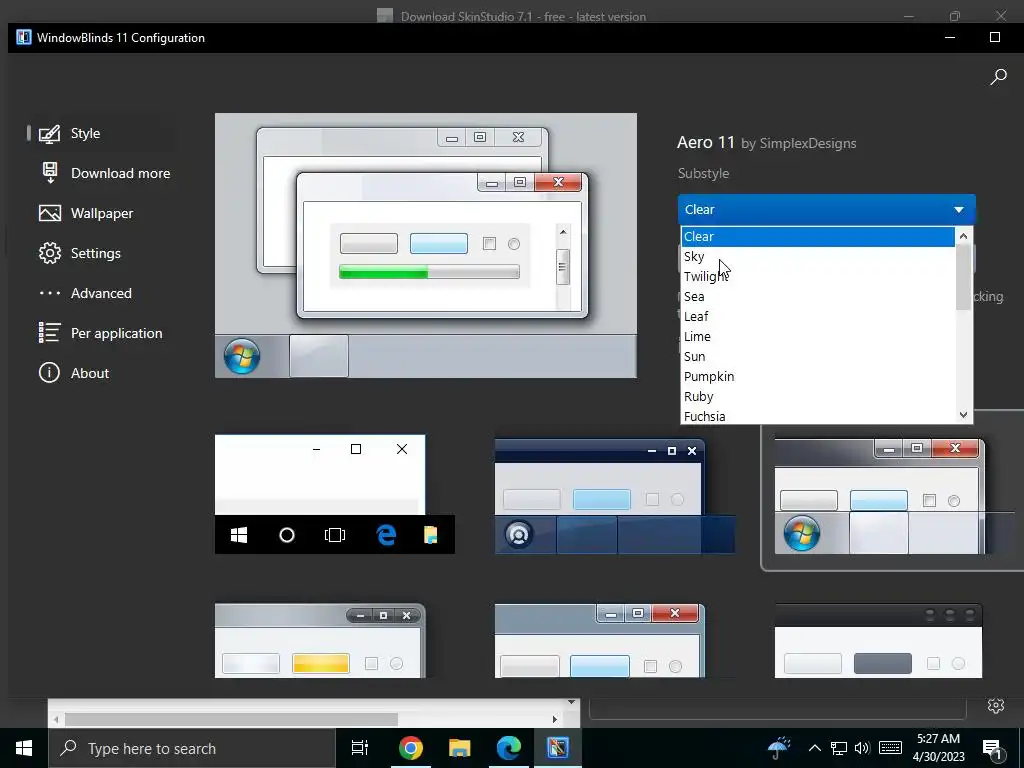Select the highlighted Aero 11 skin thumbnail
This screenshot has height=768, width=1024.
tap(892, 496)
